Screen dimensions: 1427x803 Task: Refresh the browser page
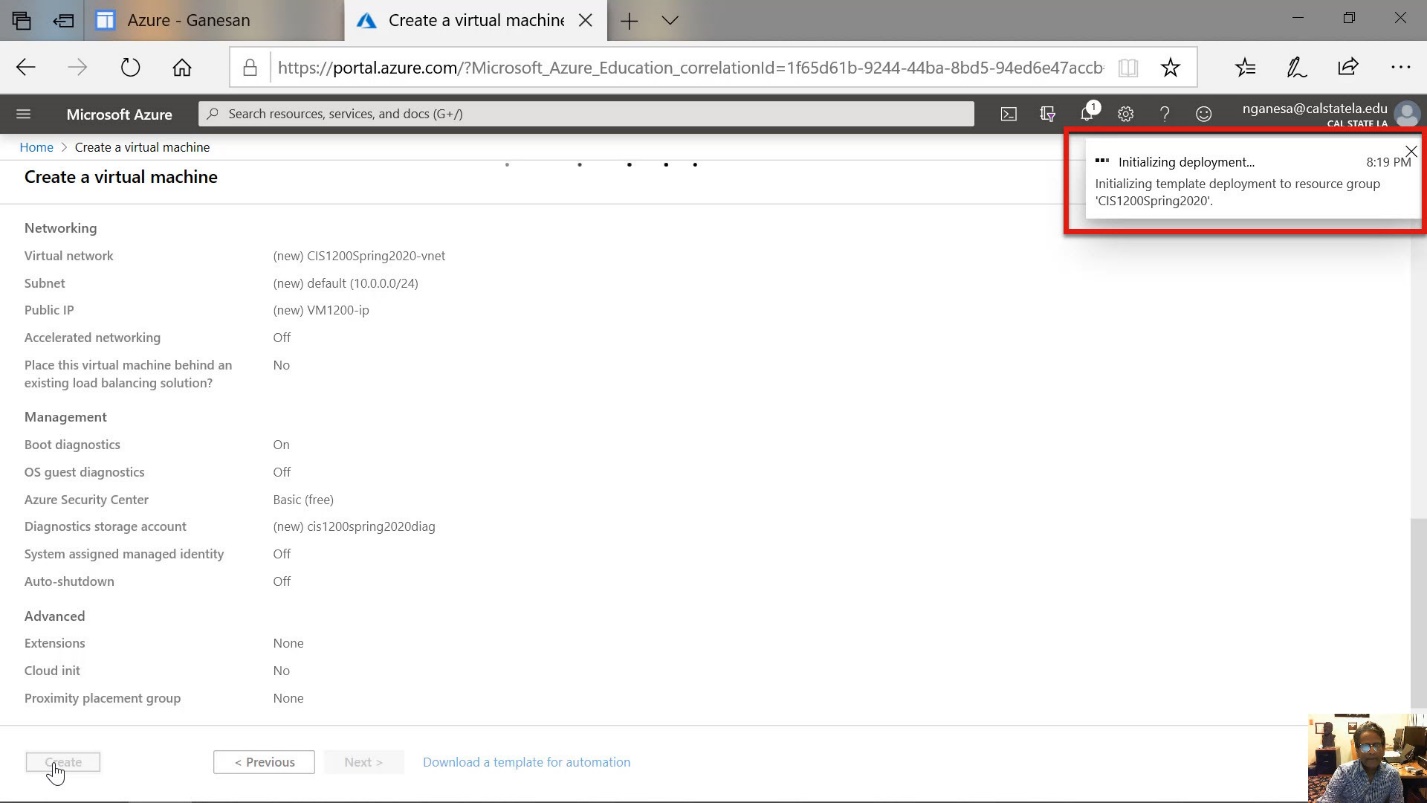click(x=130, y=68)
